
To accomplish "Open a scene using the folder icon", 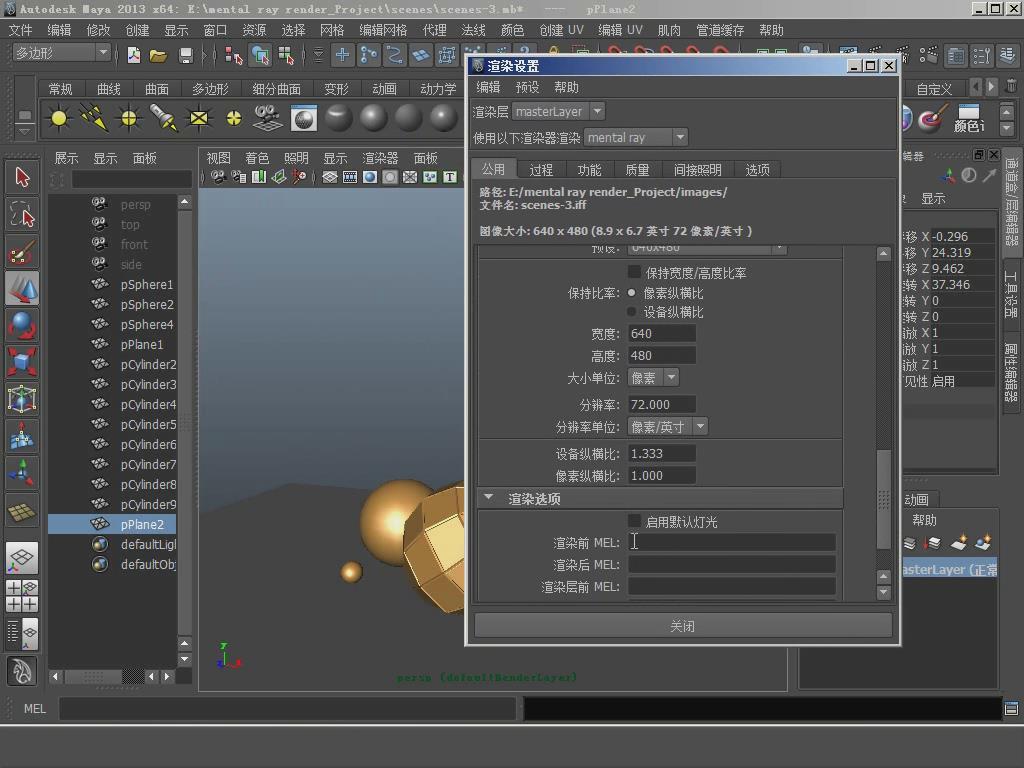I will [x=159, y=56].
